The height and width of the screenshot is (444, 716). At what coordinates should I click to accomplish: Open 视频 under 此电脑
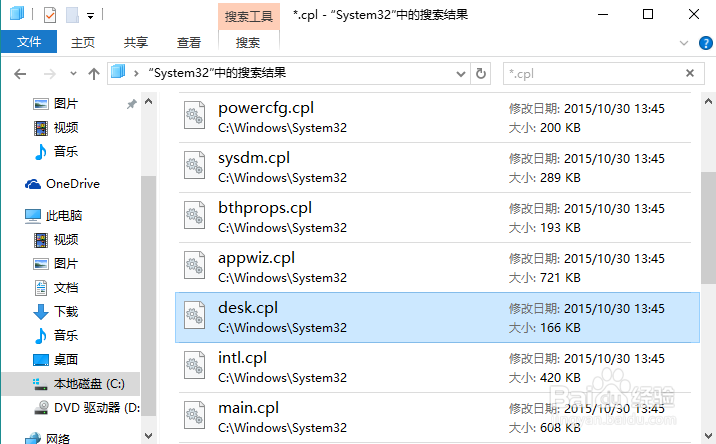pos(56,239)
